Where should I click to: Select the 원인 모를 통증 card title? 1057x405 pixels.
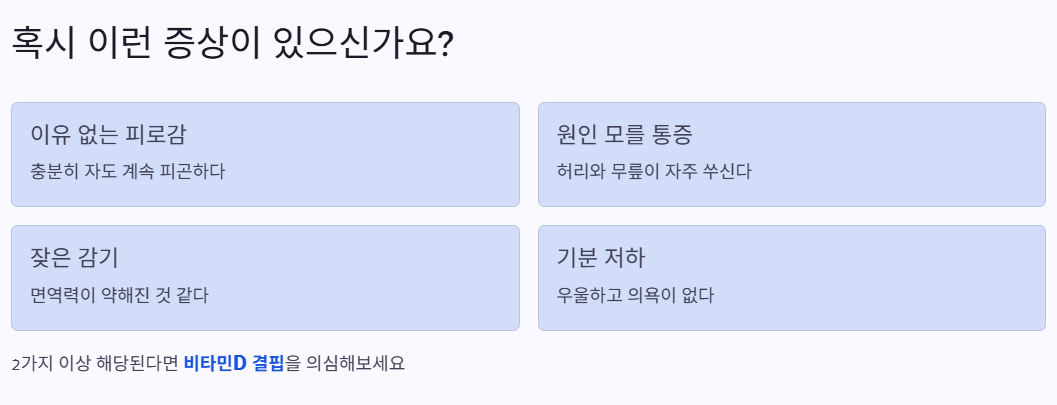pos(625,135)
